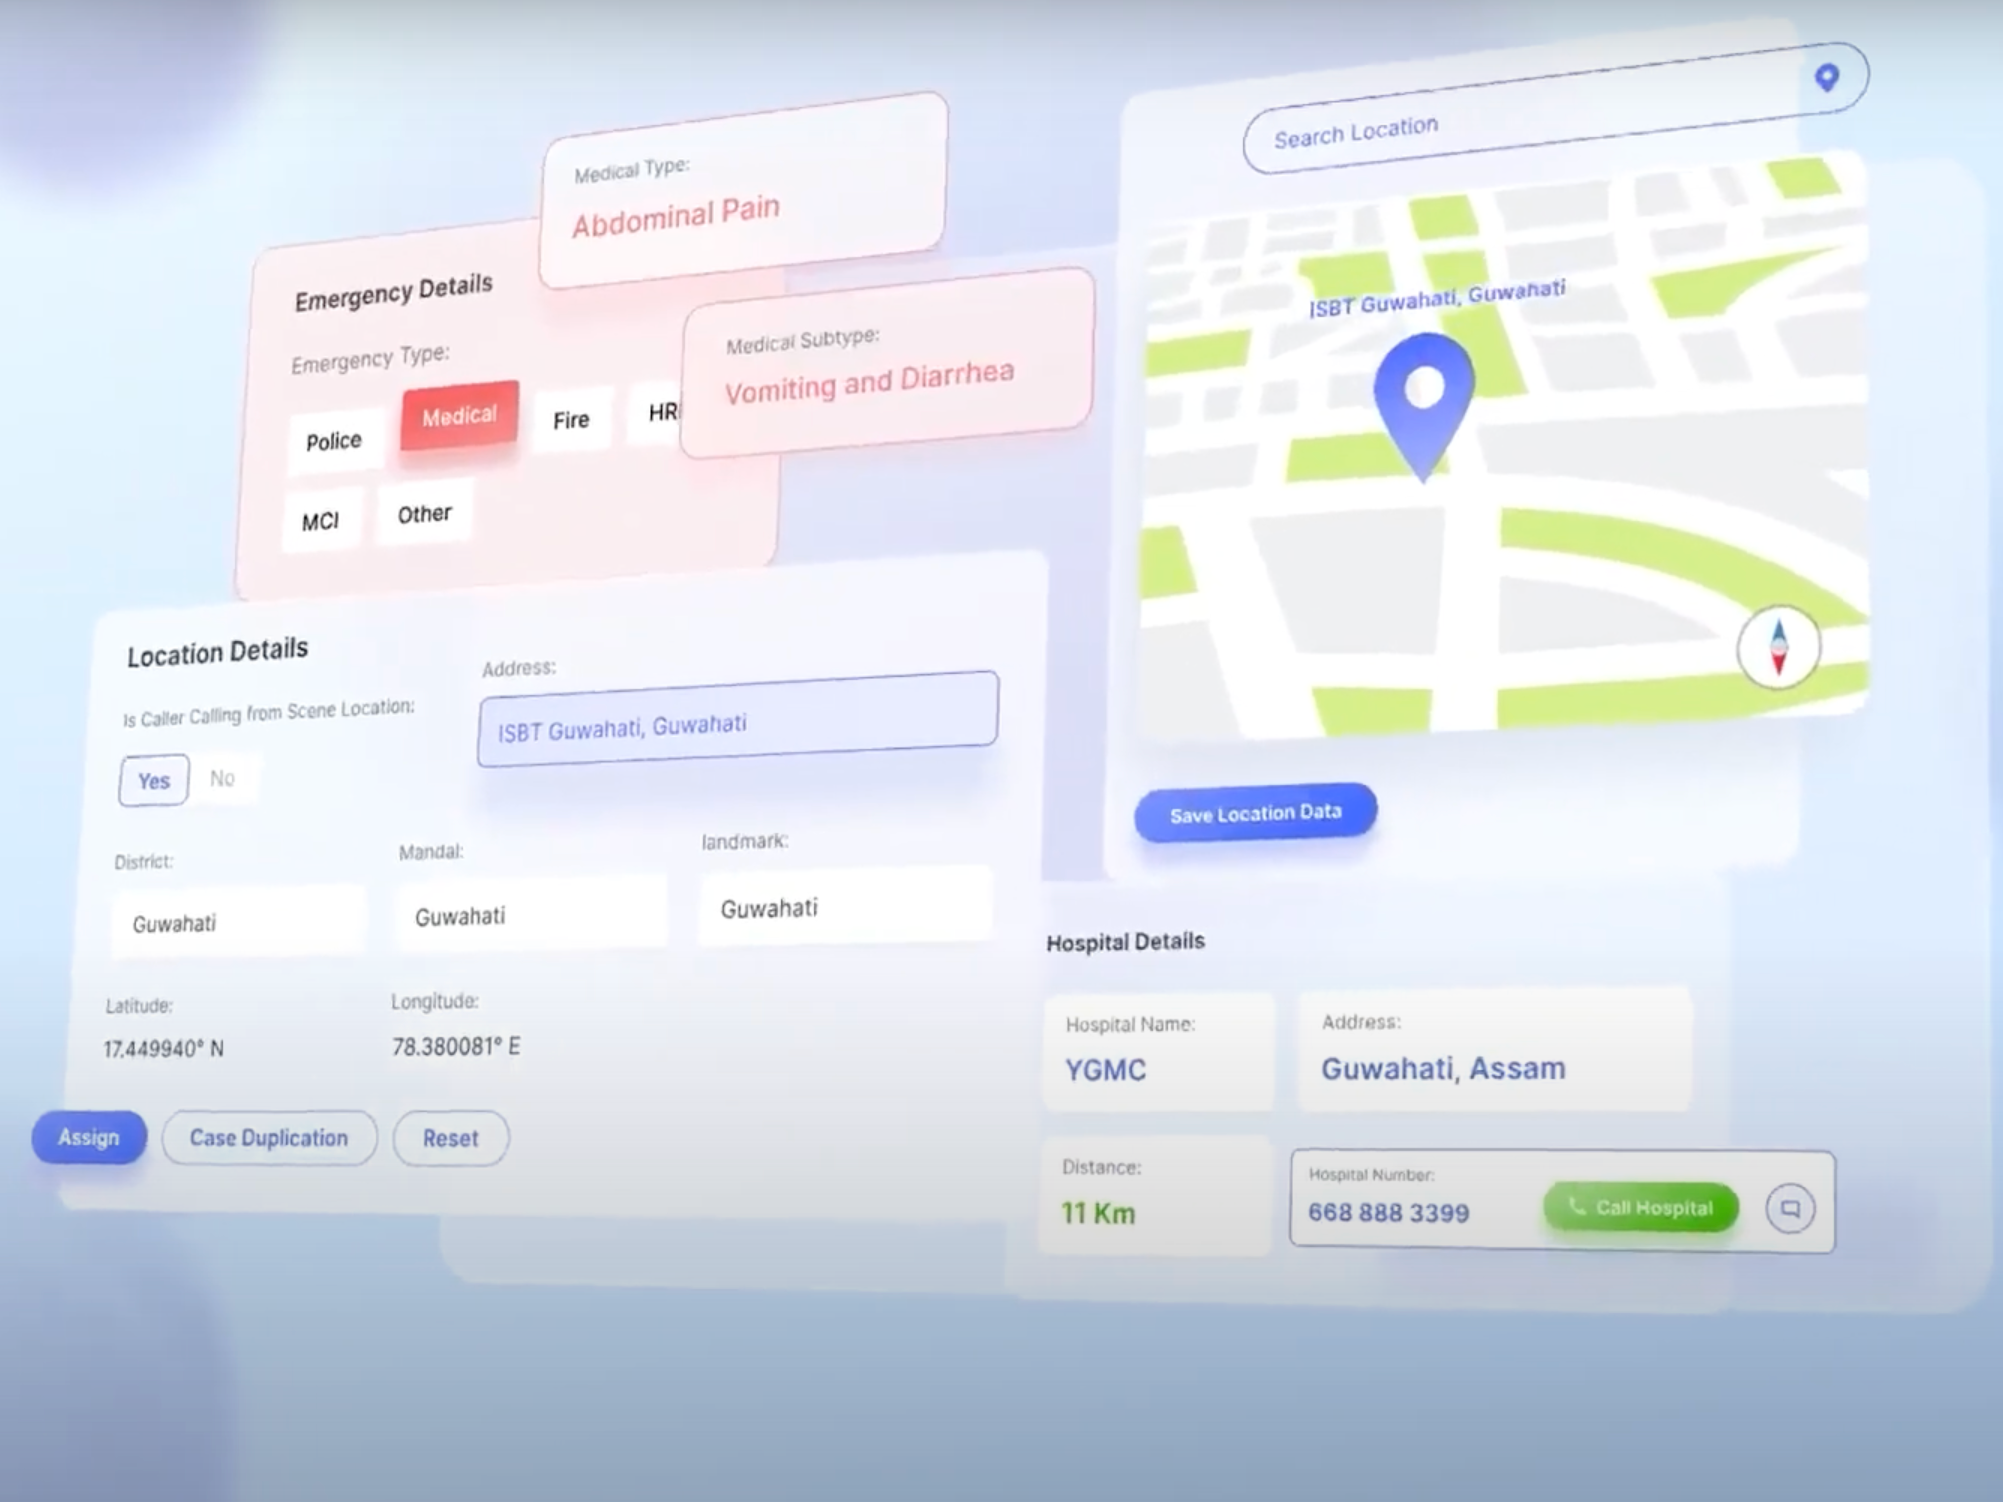Click the Call Hospital button
Screen dimensions: 2003x1502
(x=1641, y=1208)
